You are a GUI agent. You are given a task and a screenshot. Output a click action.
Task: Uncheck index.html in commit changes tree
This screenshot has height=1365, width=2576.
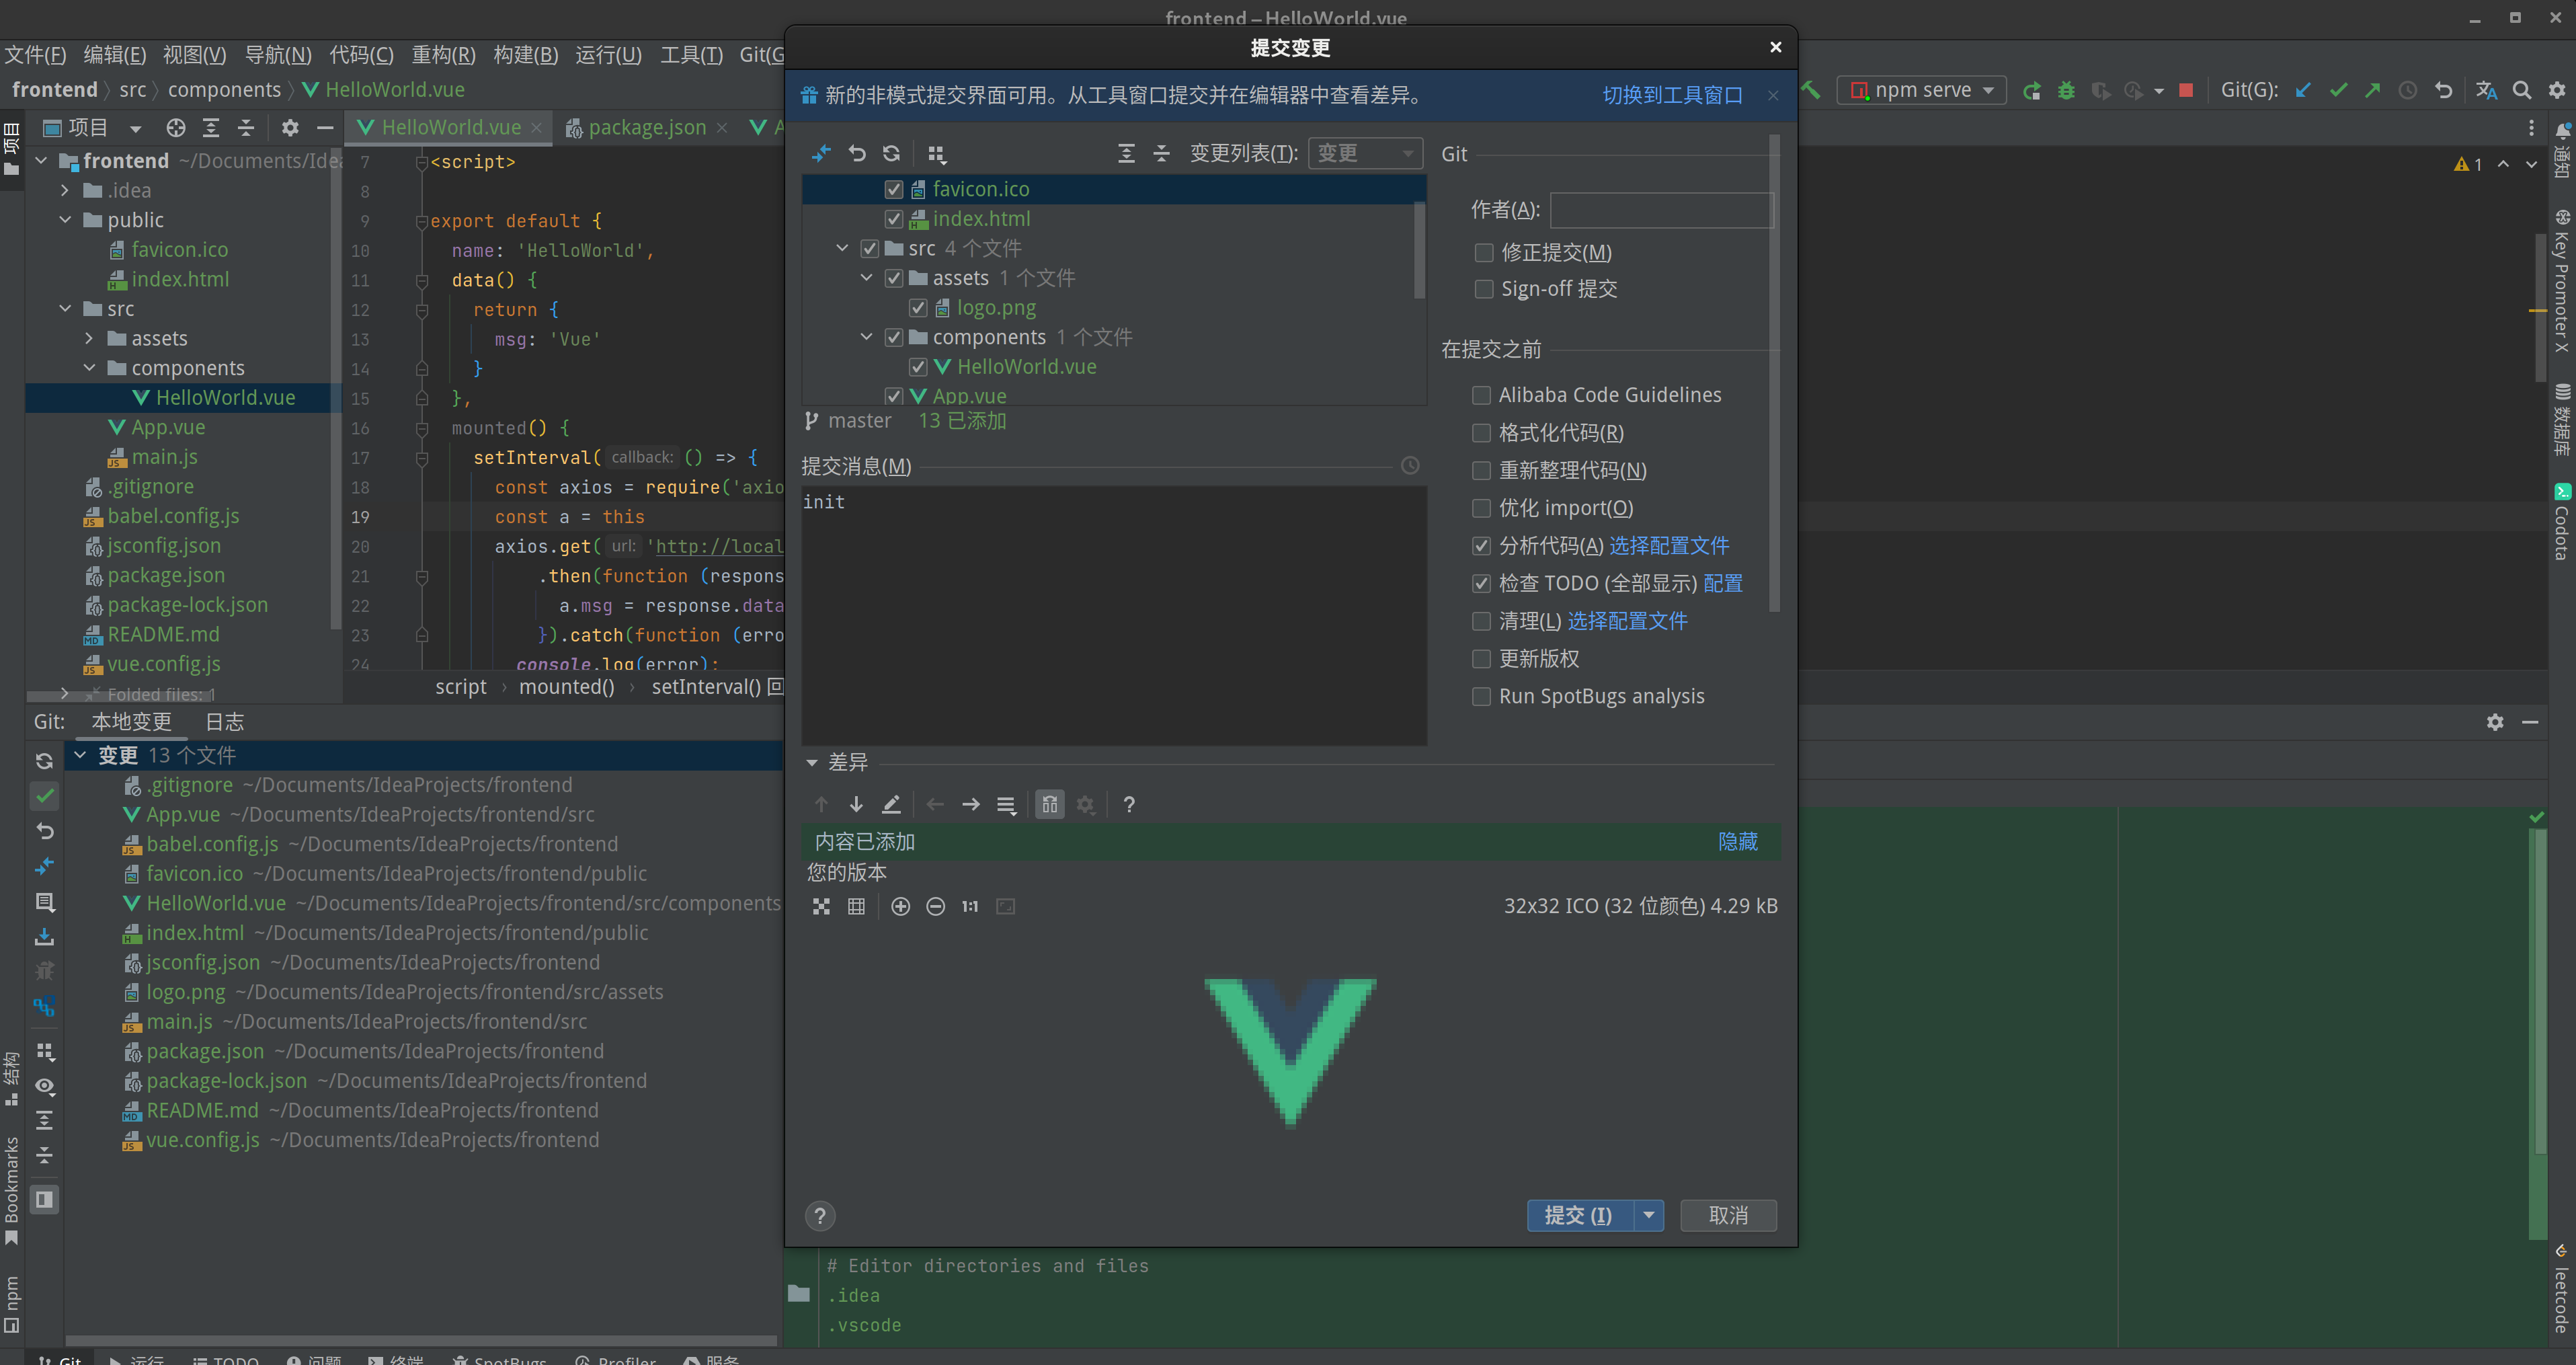click(x=894, y=219)
